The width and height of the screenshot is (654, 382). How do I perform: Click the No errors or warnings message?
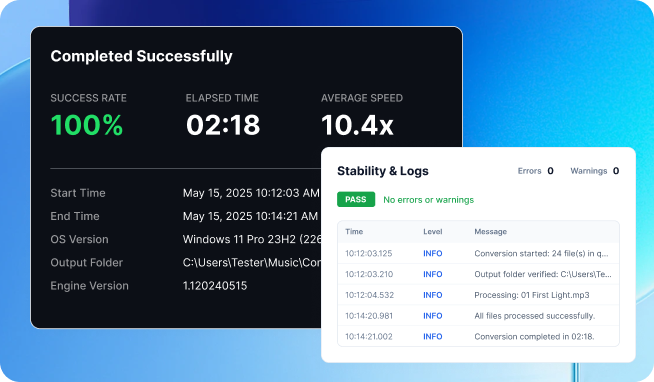[x=428, y=200]
